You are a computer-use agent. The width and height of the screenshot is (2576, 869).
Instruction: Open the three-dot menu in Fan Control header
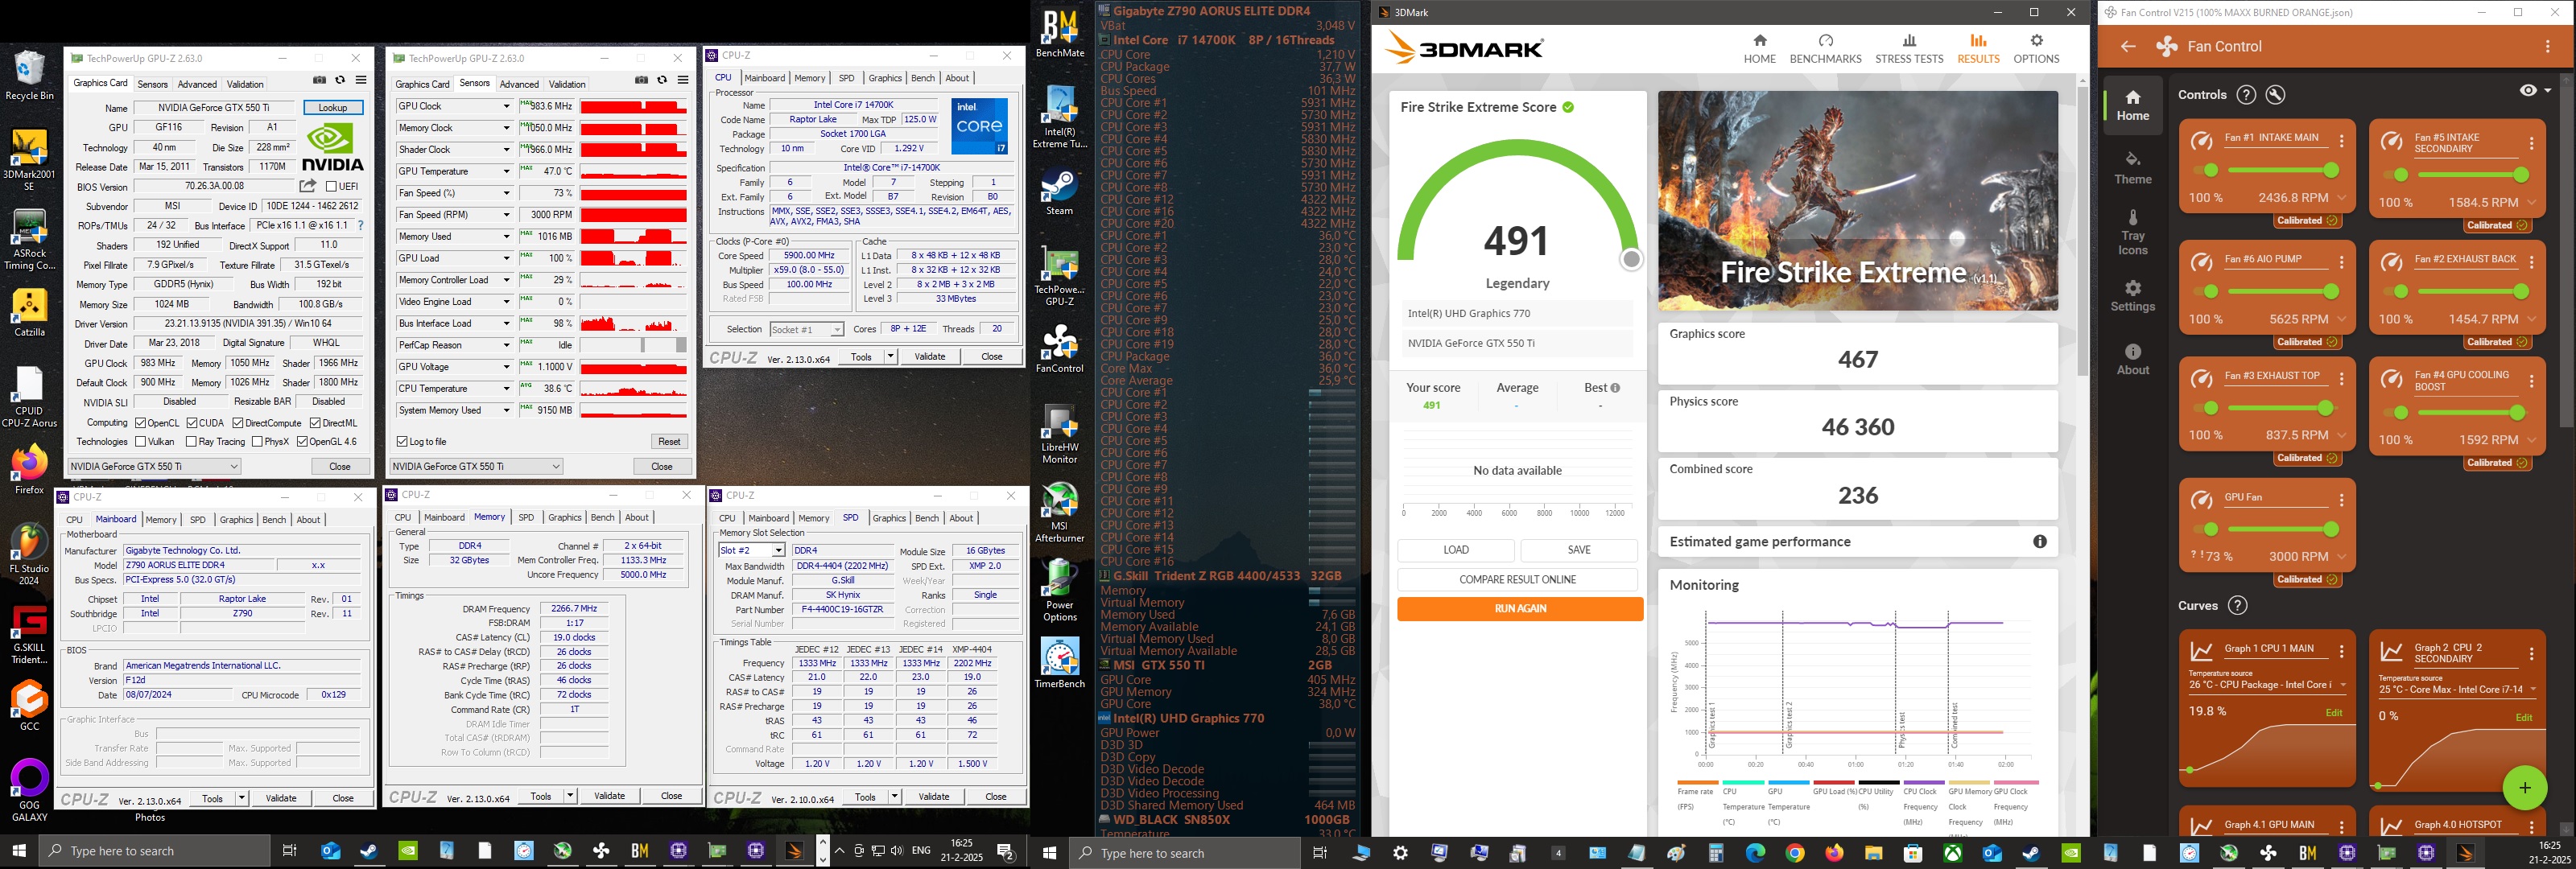(2548, 46)
